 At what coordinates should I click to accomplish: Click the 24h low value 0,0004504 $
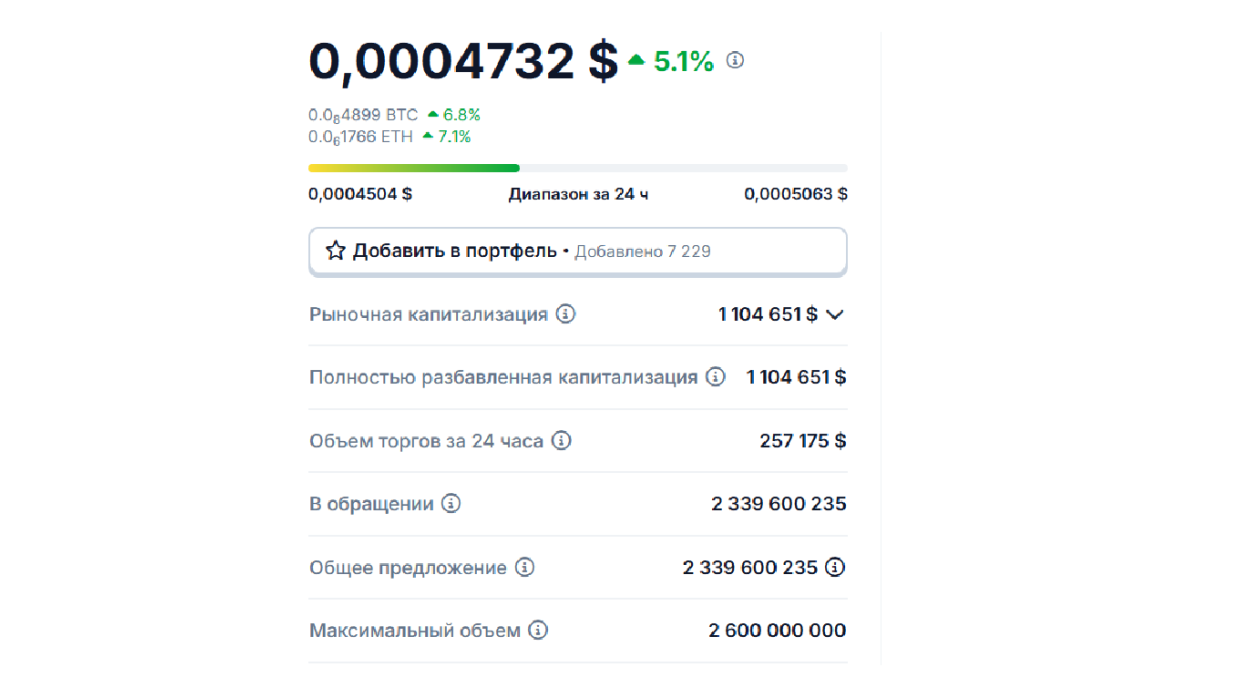point(360,194)
